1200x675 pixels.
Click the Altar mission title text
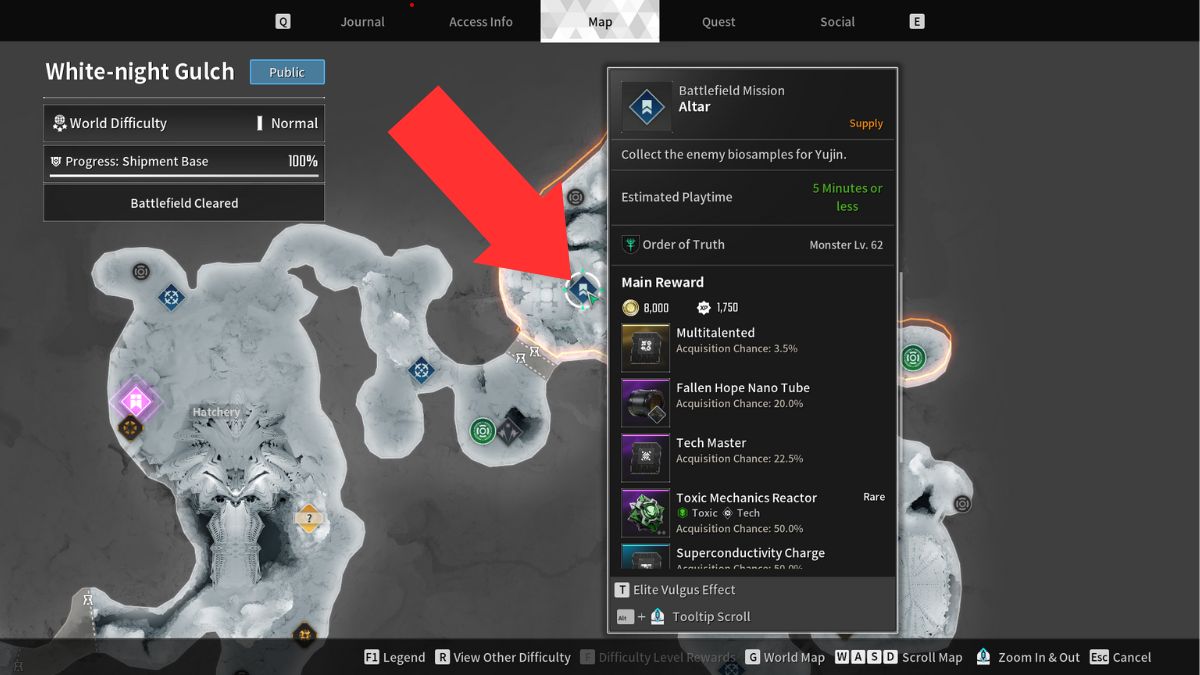[x=694, y=107]
